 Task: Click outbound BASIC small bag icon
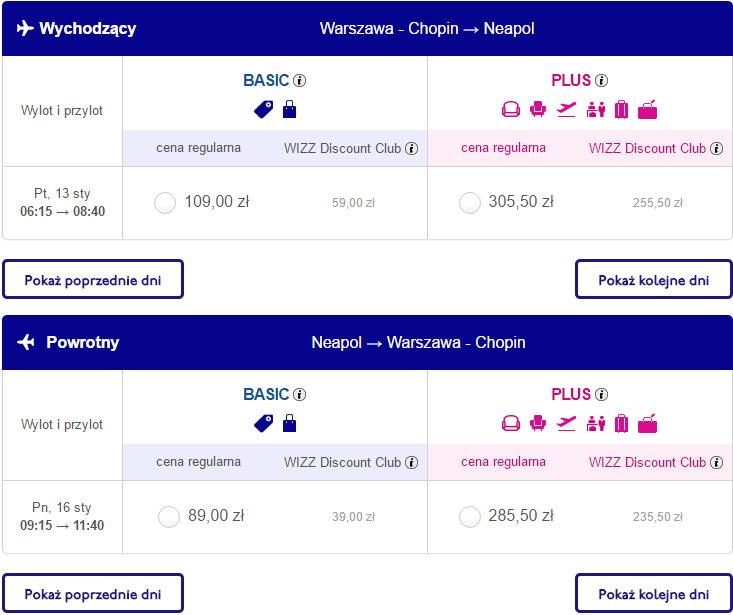(289, 109)
